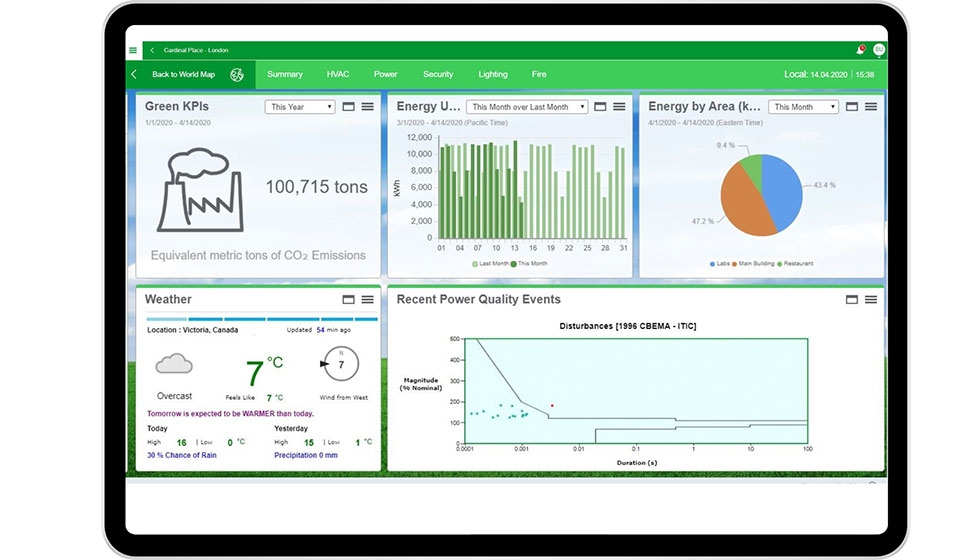
Task: Toggle the Restaurant legend entry
Action: coord(797,264)
